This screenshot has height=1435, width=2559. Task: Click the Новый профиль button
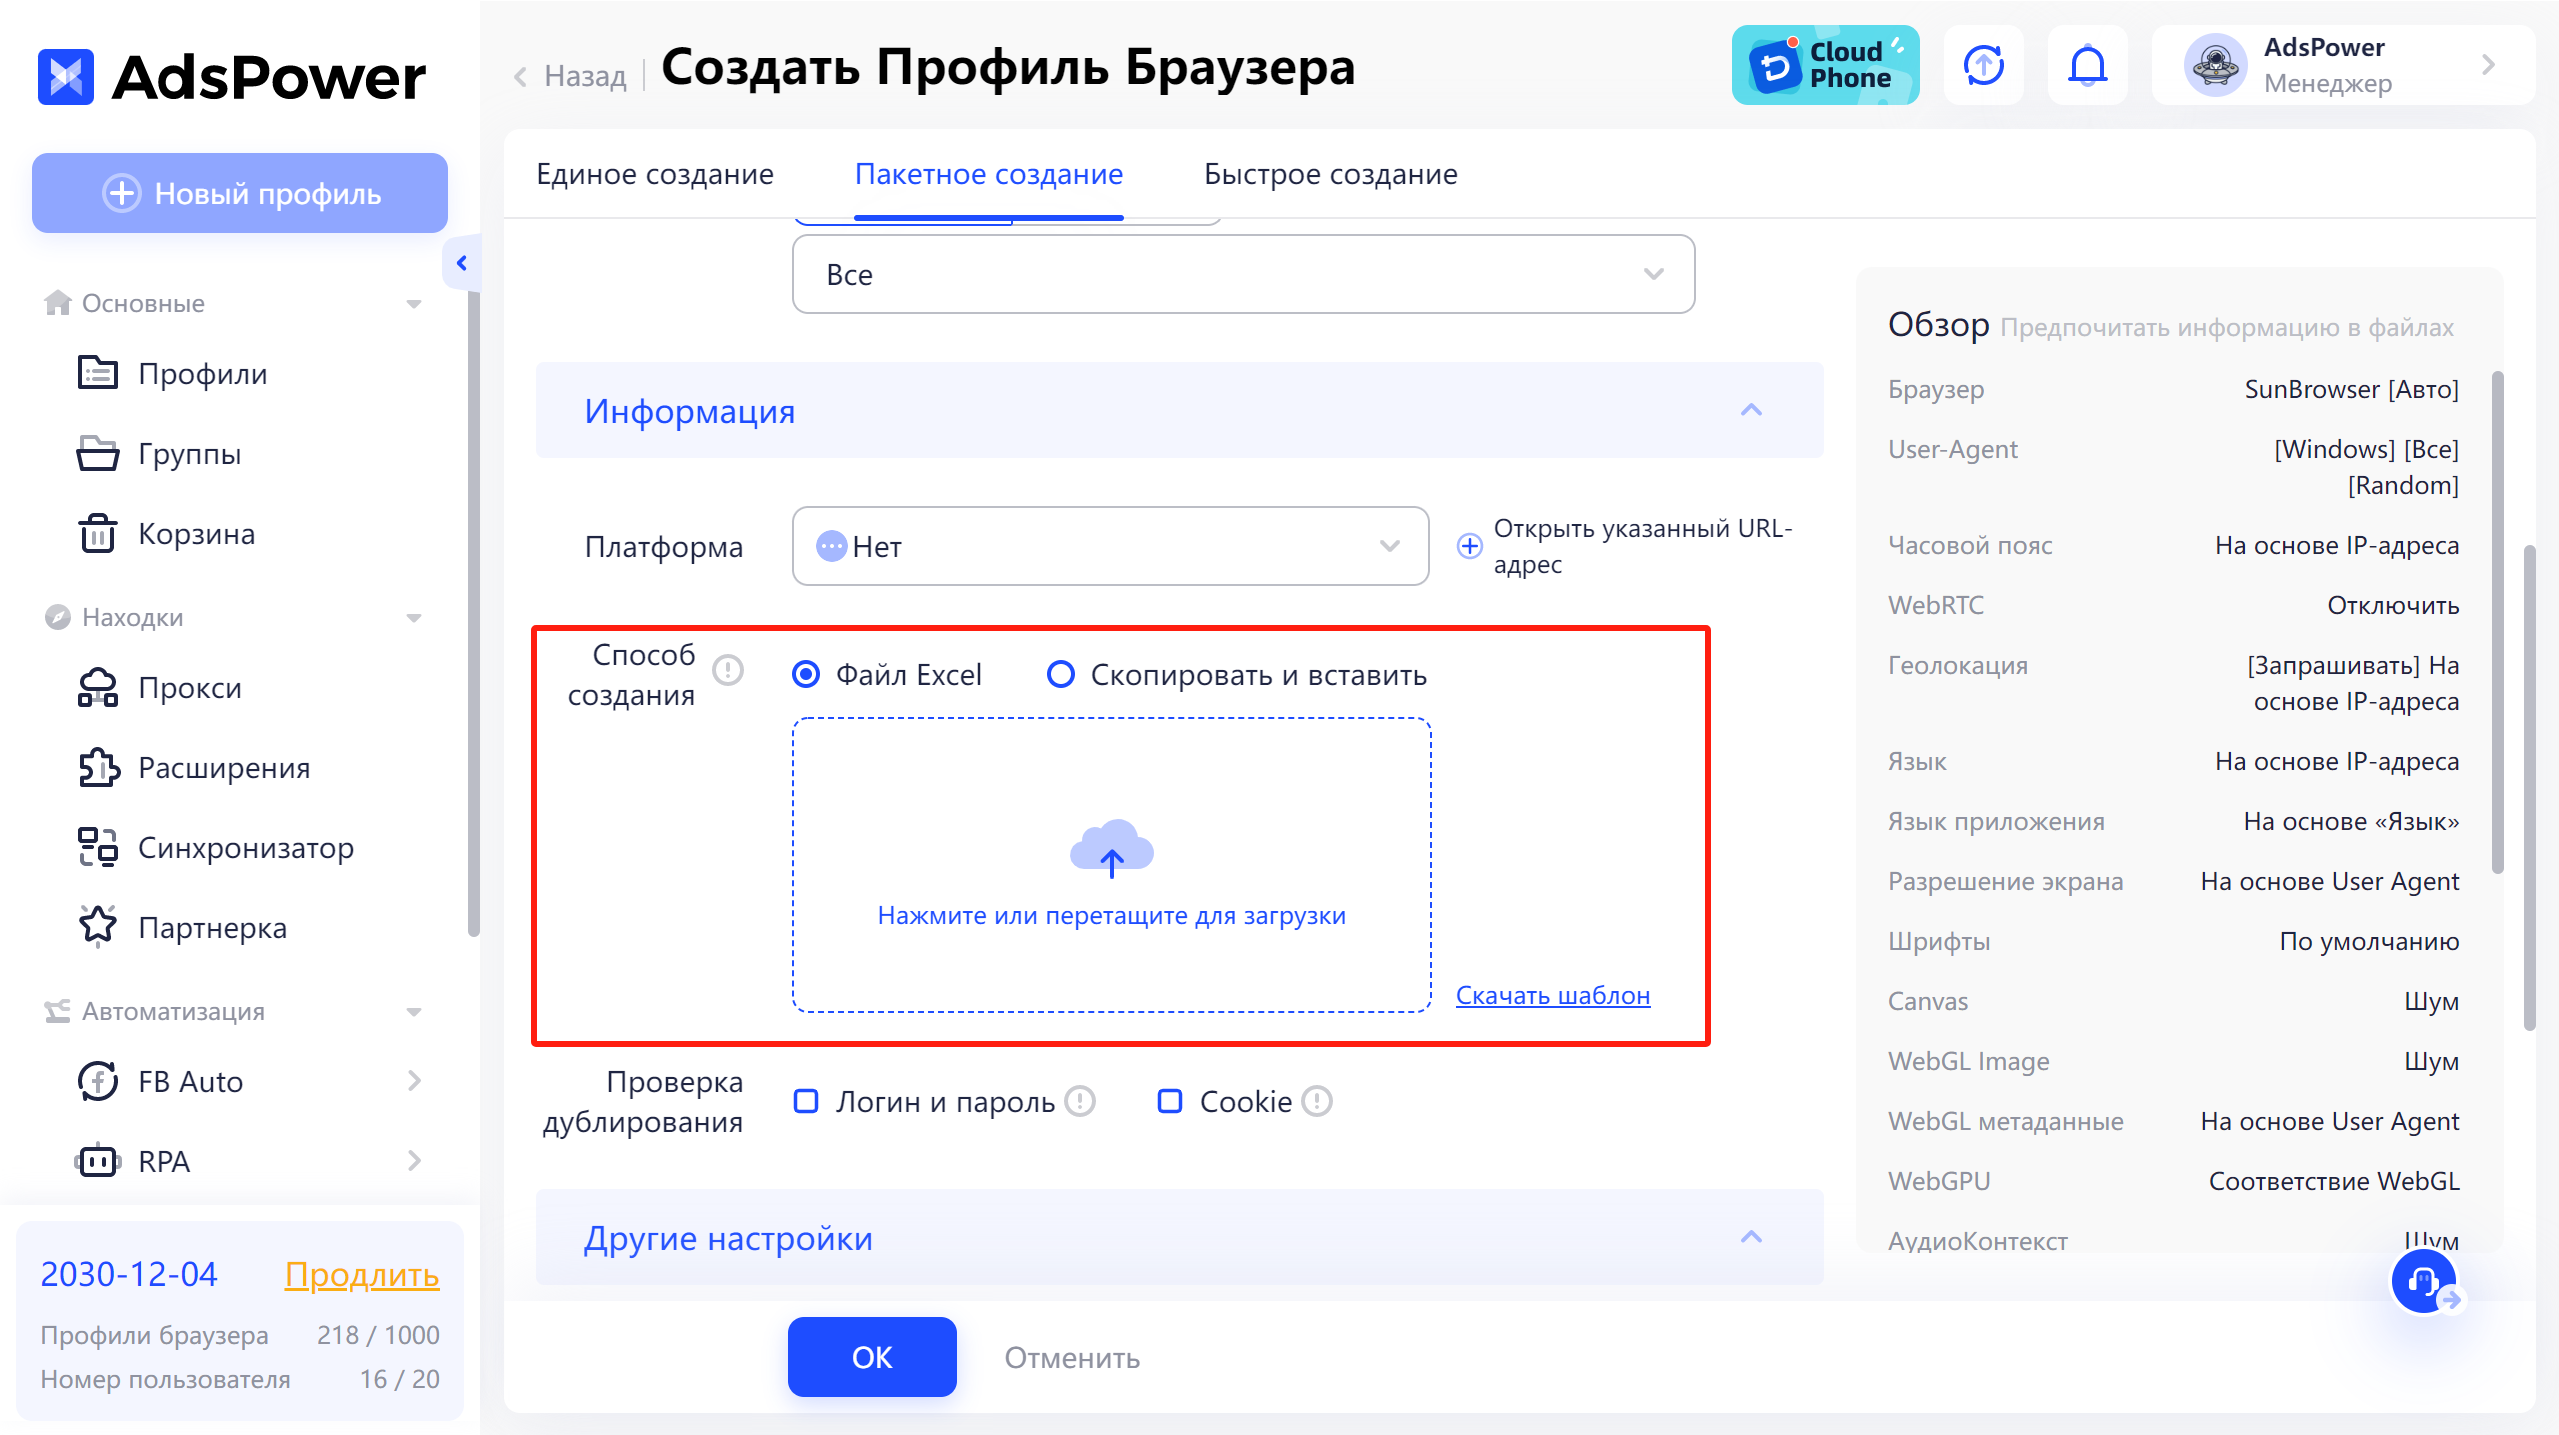[x=240, y=193]
